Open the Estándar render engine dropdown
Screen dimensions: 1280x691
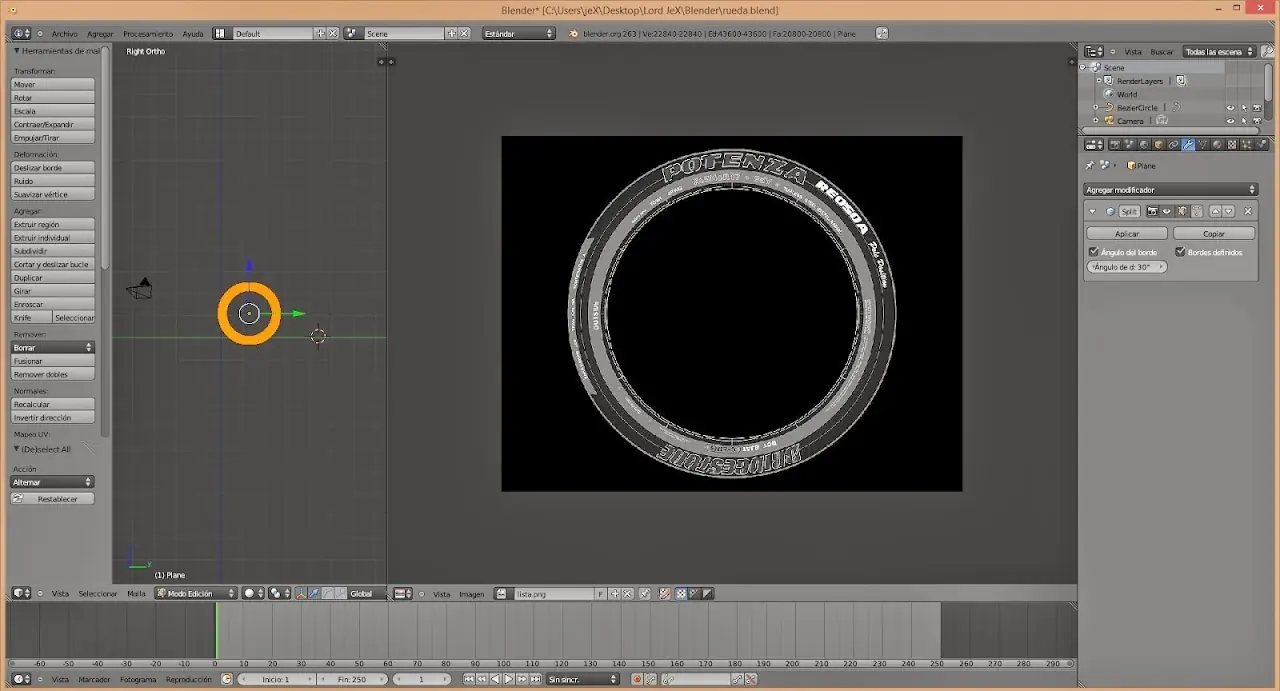click(x=518, y=33)
